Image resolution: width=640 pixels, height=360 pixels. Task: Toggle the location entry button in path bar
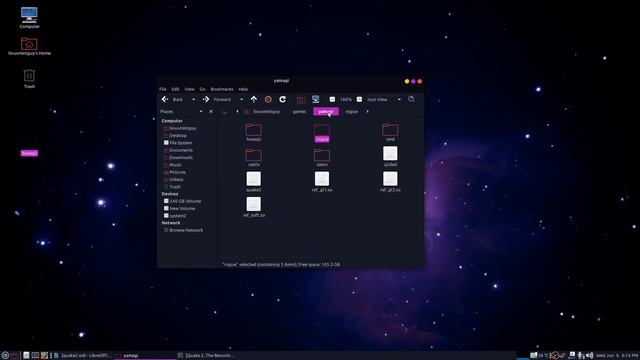(224, 111)
